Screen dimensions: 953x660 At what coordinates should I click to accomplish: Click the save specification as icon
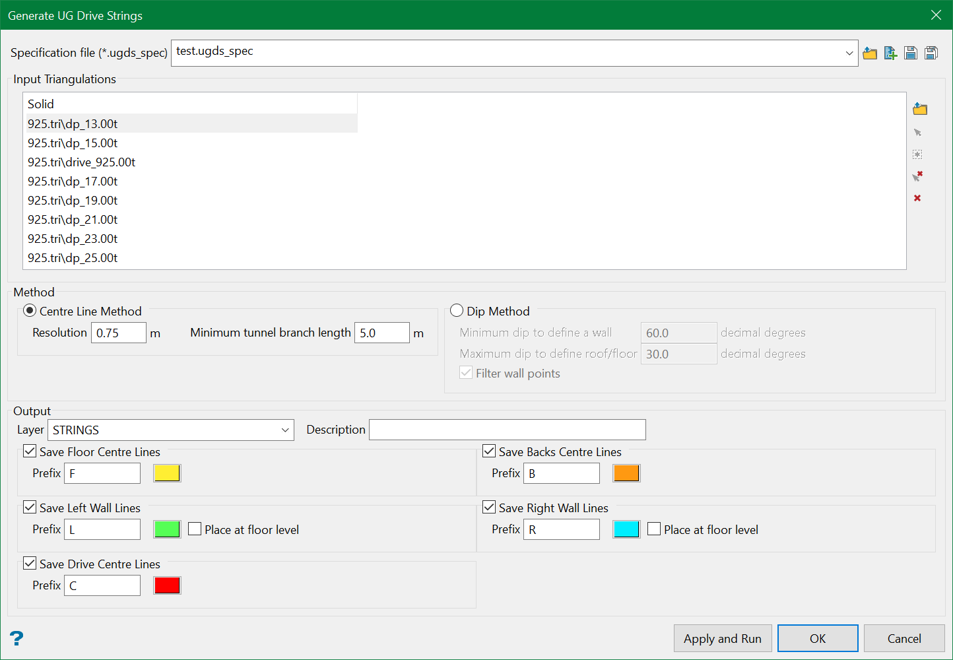(x=931, y=53)
